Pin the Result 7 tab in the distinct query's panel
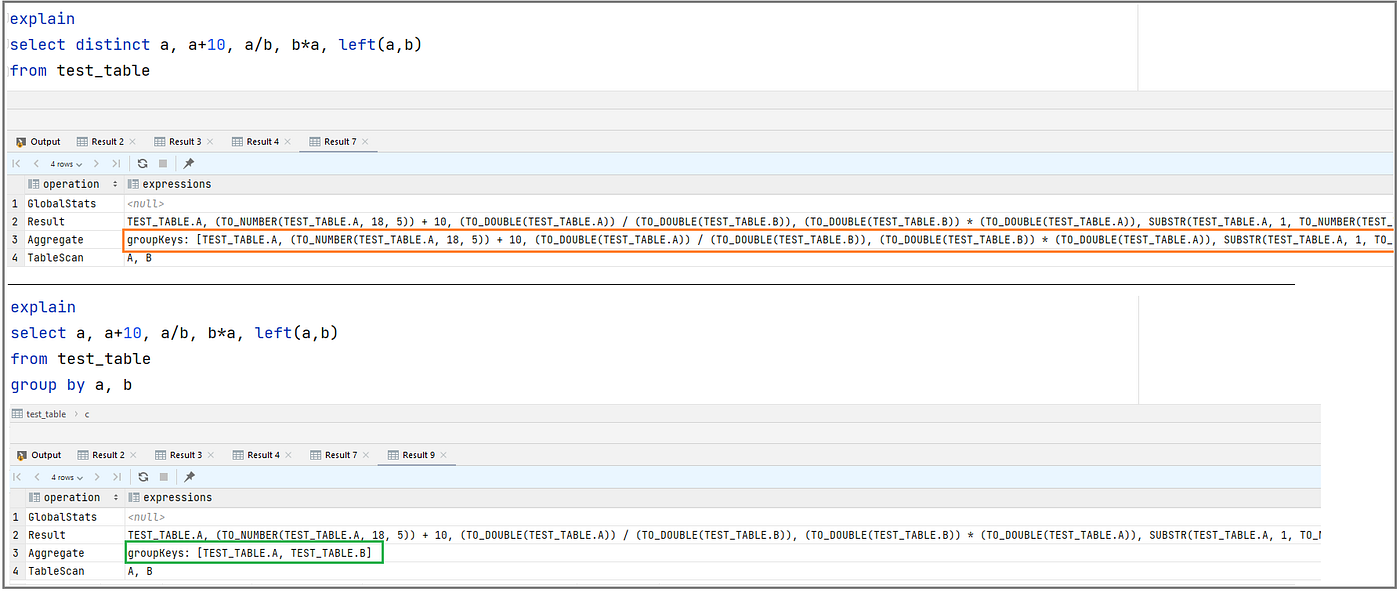The height and width of the screenshot is (591, 1400). pos(188,163)
